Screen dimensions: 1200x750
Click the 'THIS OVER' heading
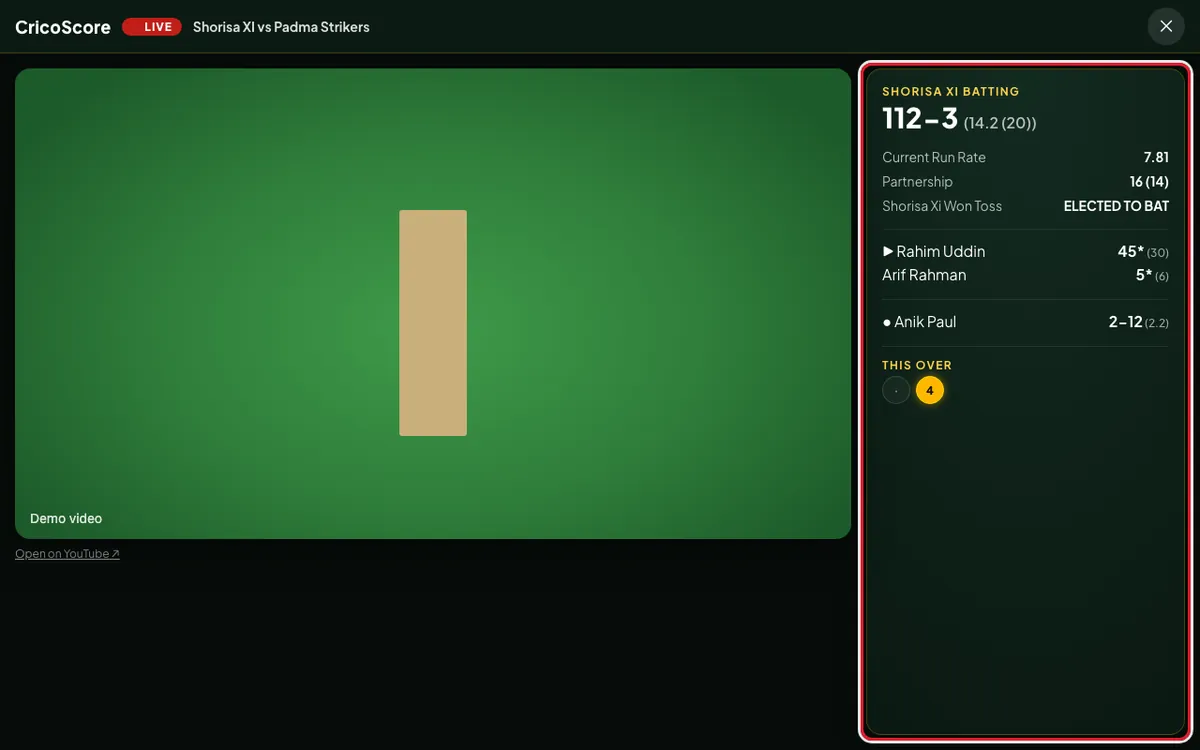pyautogui.click(x=917, y=365)
